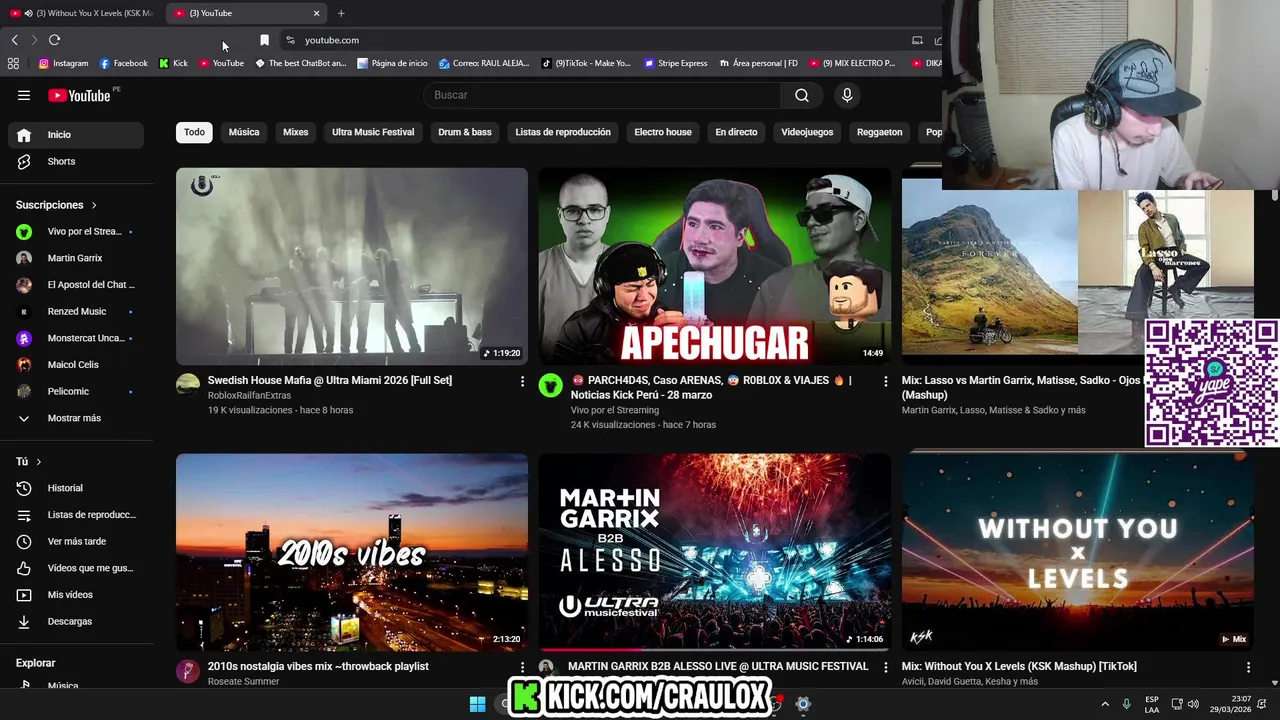
Task: Open Shorts in the sidebar
Action: point(76,161)
